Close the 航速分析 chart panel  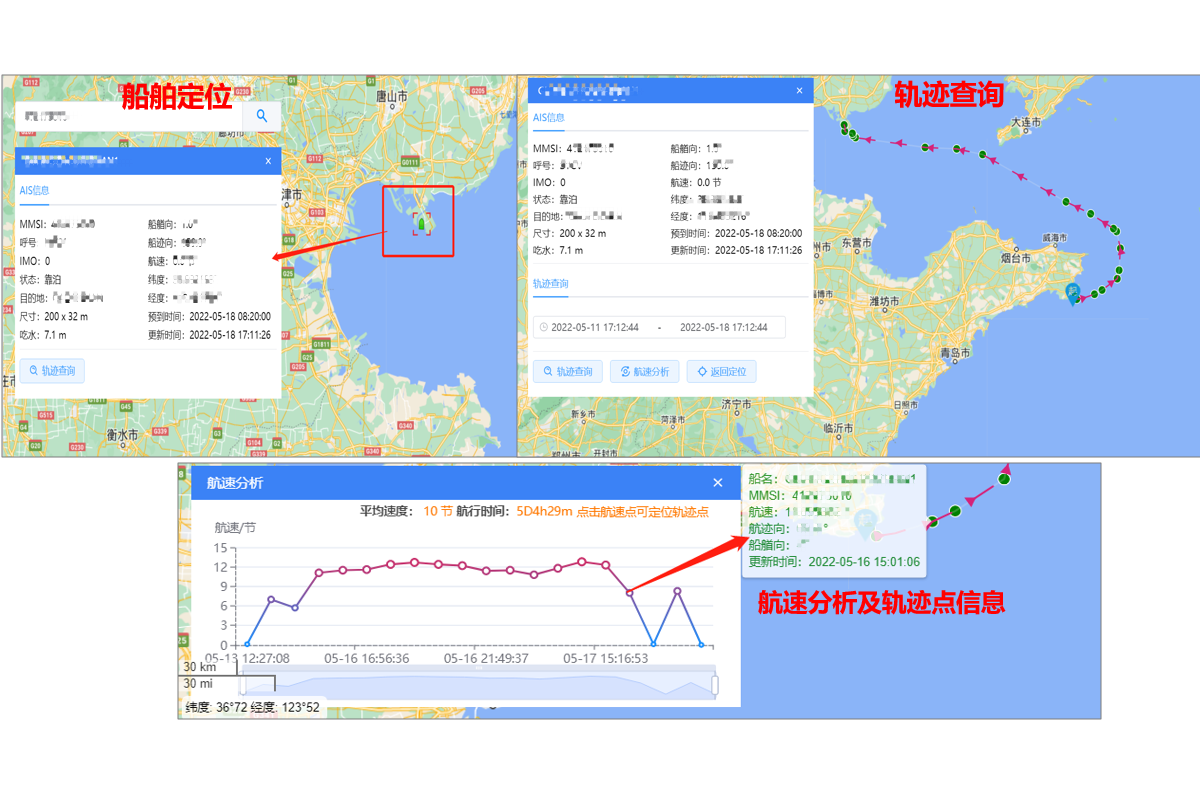717,483
